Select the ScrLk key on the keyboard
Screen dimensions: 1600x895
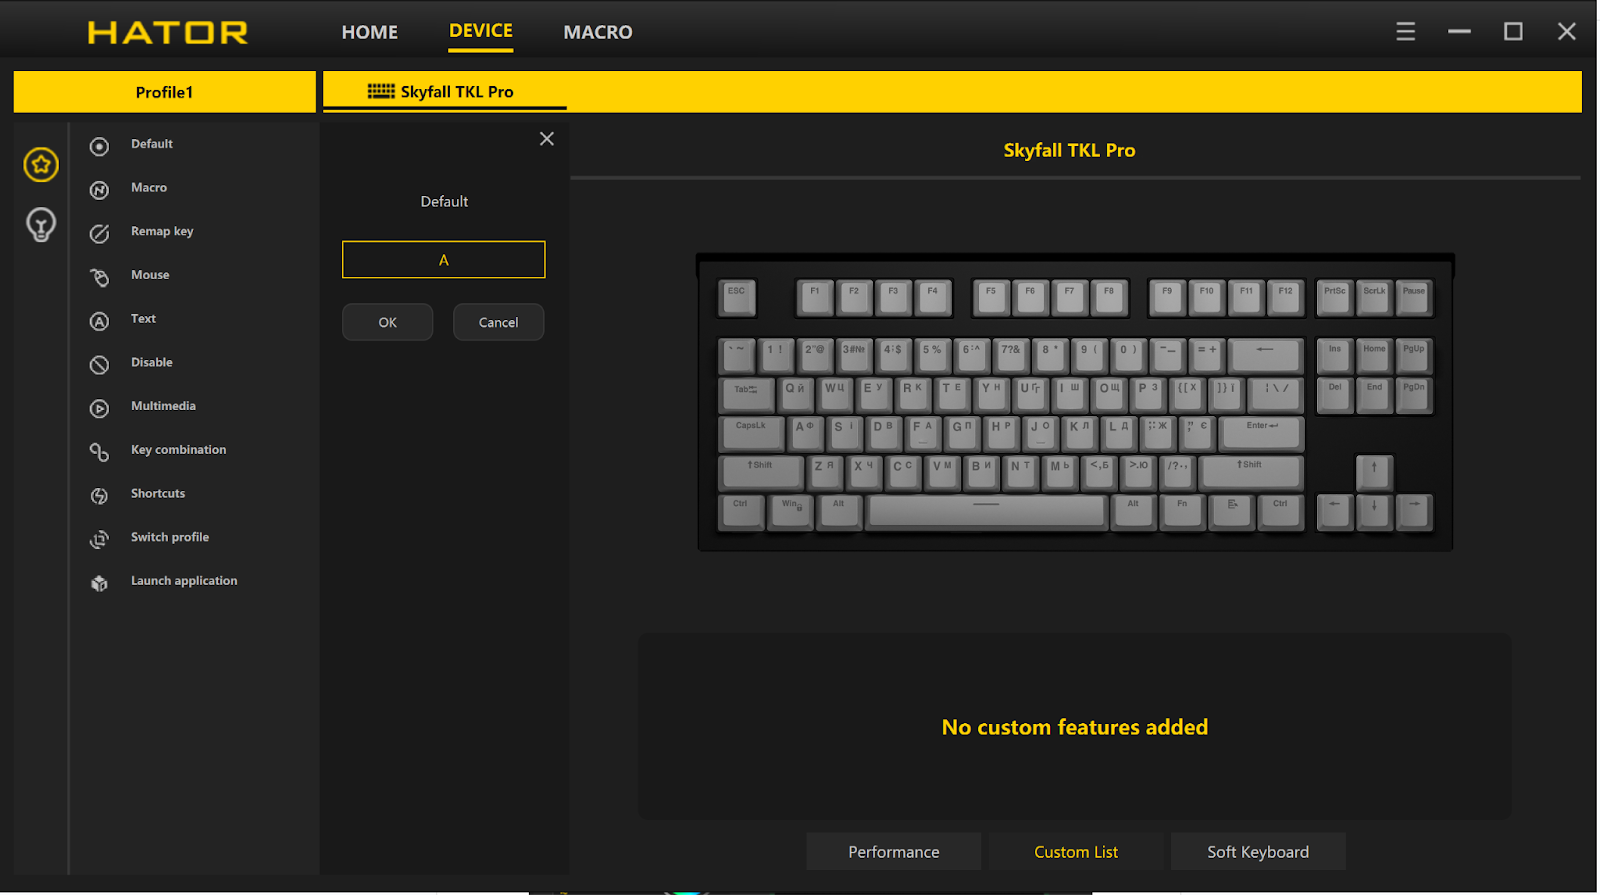click(1374, 297)
